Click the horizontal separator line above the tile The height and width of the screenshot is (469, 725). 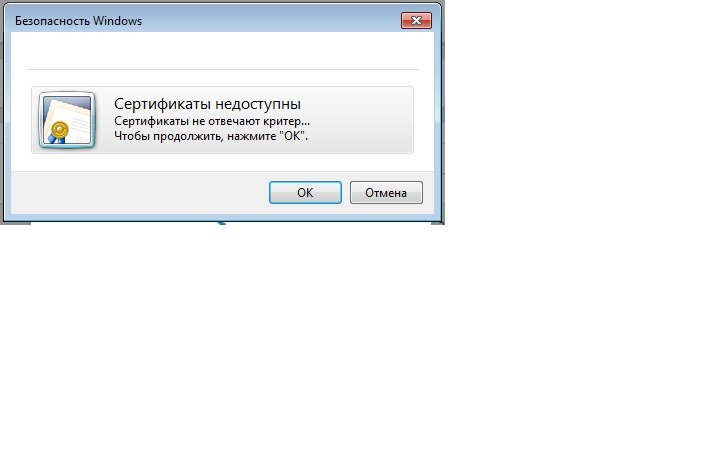222,69
